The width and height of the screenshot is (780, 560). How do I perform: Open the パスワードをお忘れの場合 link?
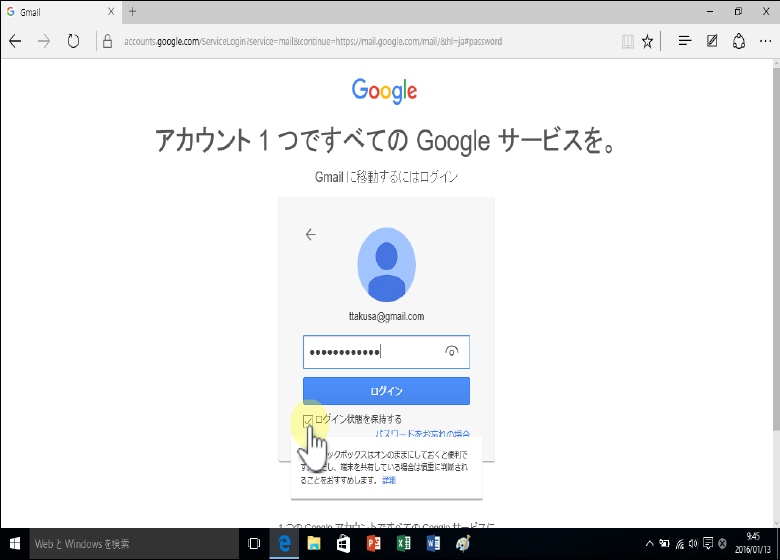click(x=422, y=434)
